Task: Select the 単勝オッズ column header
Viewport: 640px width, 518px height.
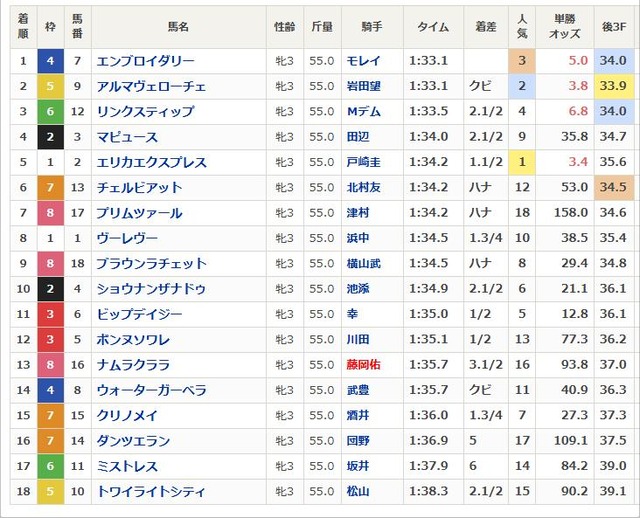Action: pos(565,27)
